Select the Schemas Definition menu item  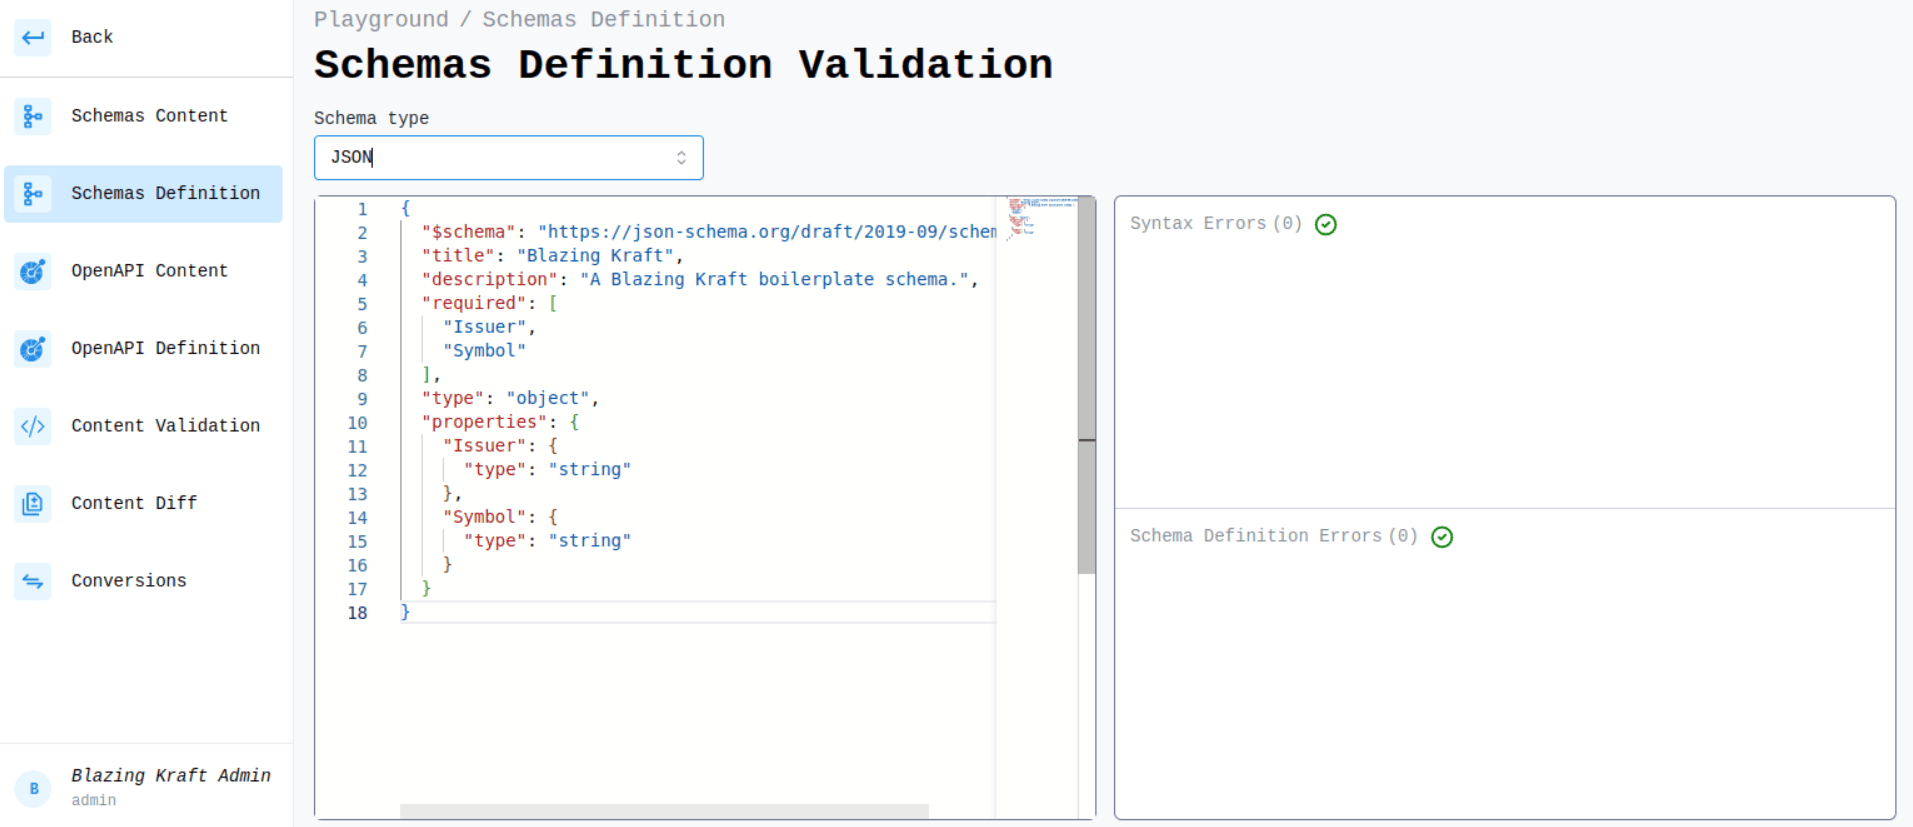point(143,193)
